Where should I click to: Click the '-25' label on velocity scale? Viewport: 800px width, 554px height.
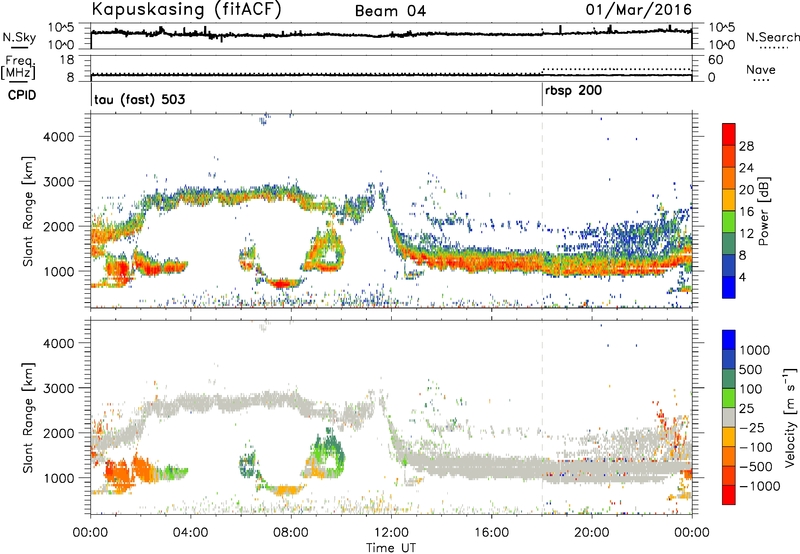[x=753, y=427]
